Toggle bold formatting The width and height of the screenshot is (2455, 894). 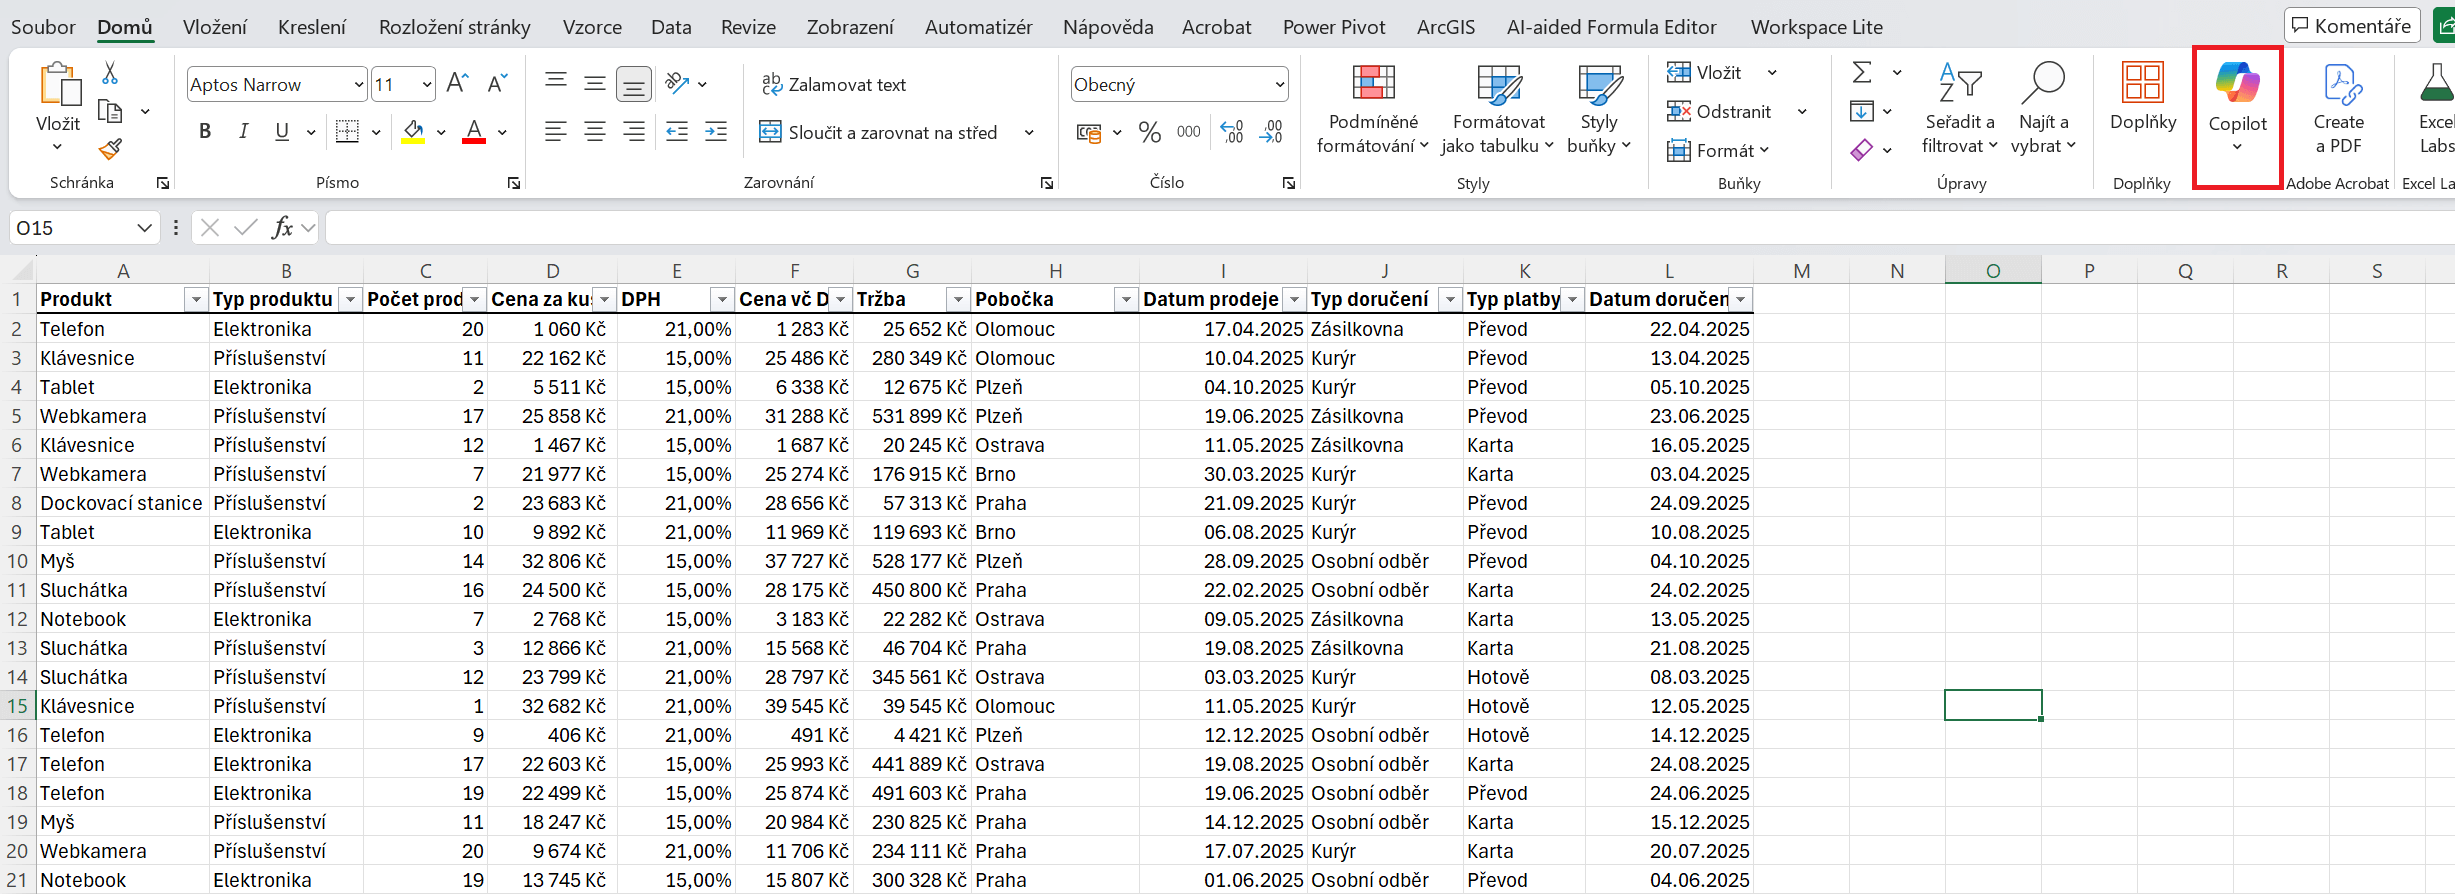click(x=205, y=132)
